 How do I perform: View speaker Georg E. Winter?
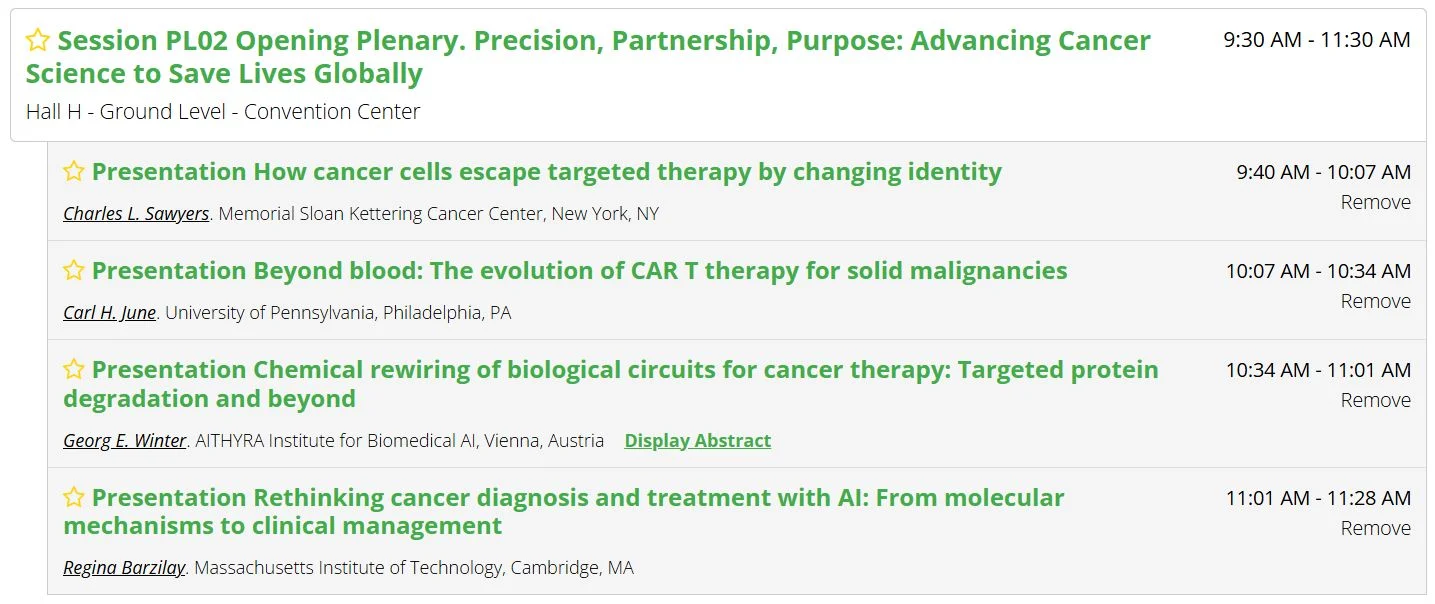[125, 441]
